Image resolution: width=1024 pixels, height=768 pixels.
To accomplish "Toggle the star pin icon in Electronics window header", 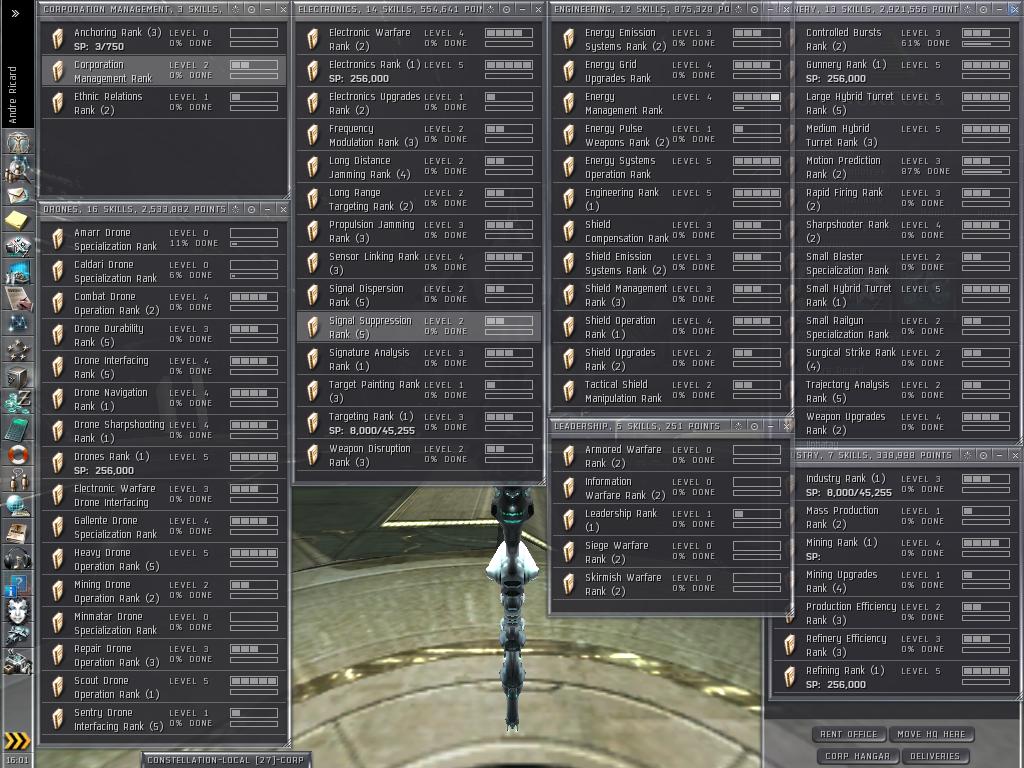I will (x=490, y=9).
